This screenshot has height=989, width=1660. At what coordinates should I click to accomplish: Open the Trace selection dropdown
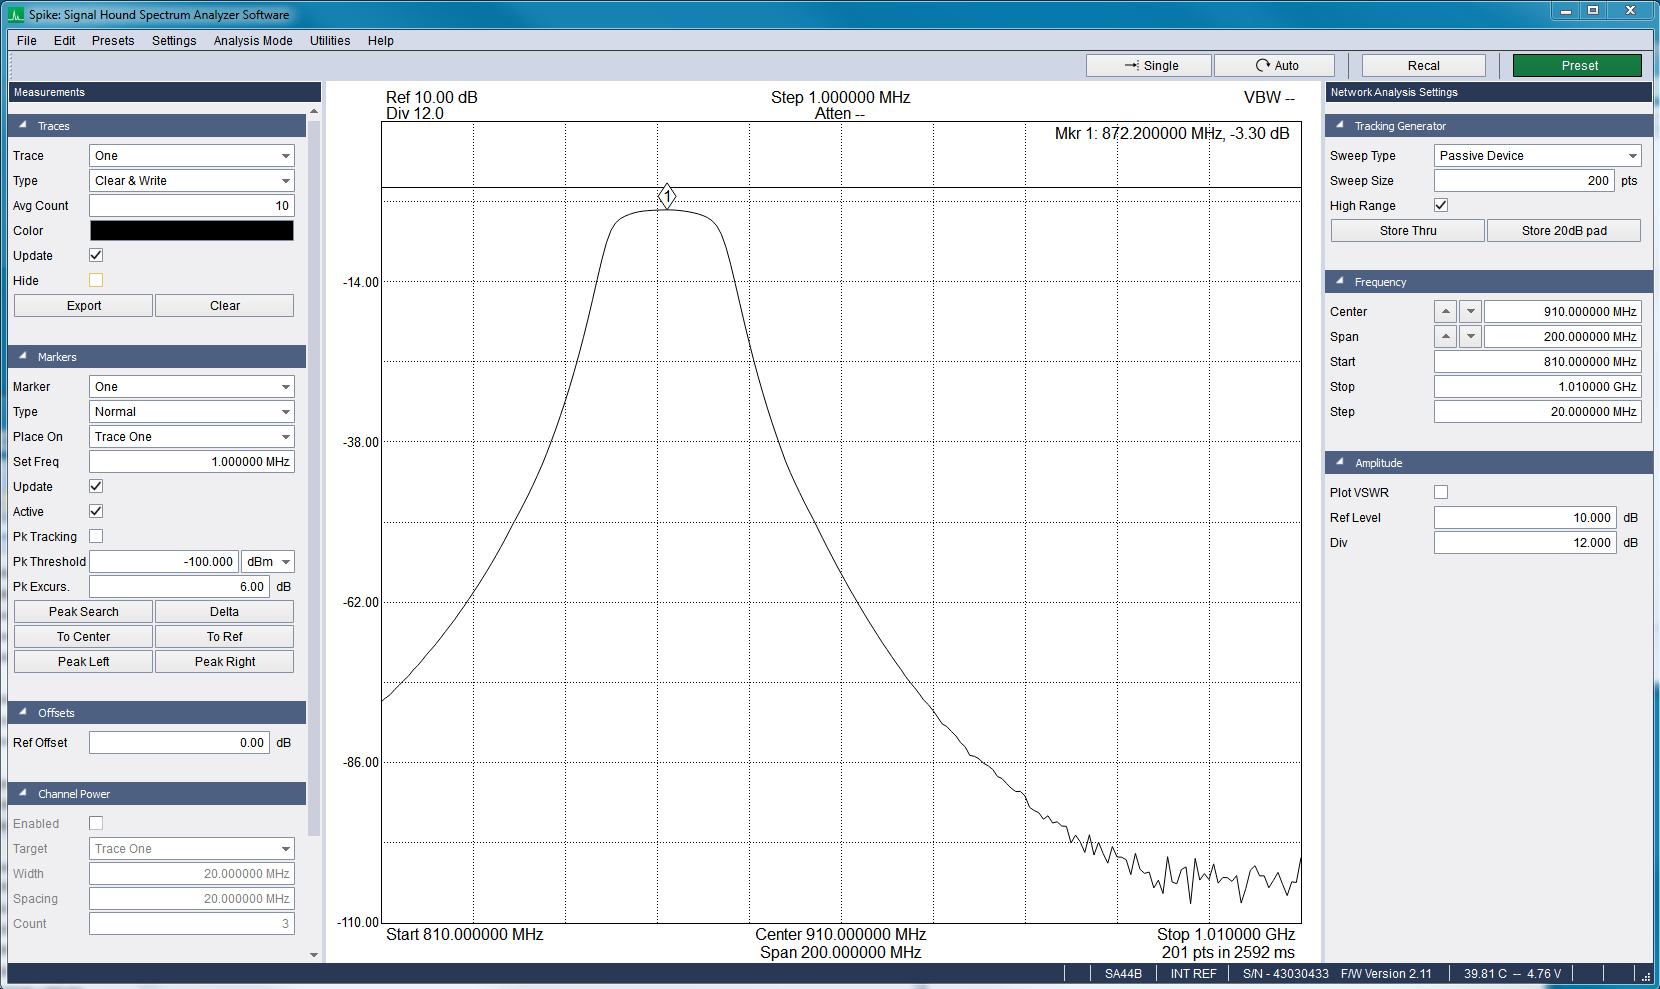coord(192,156)
